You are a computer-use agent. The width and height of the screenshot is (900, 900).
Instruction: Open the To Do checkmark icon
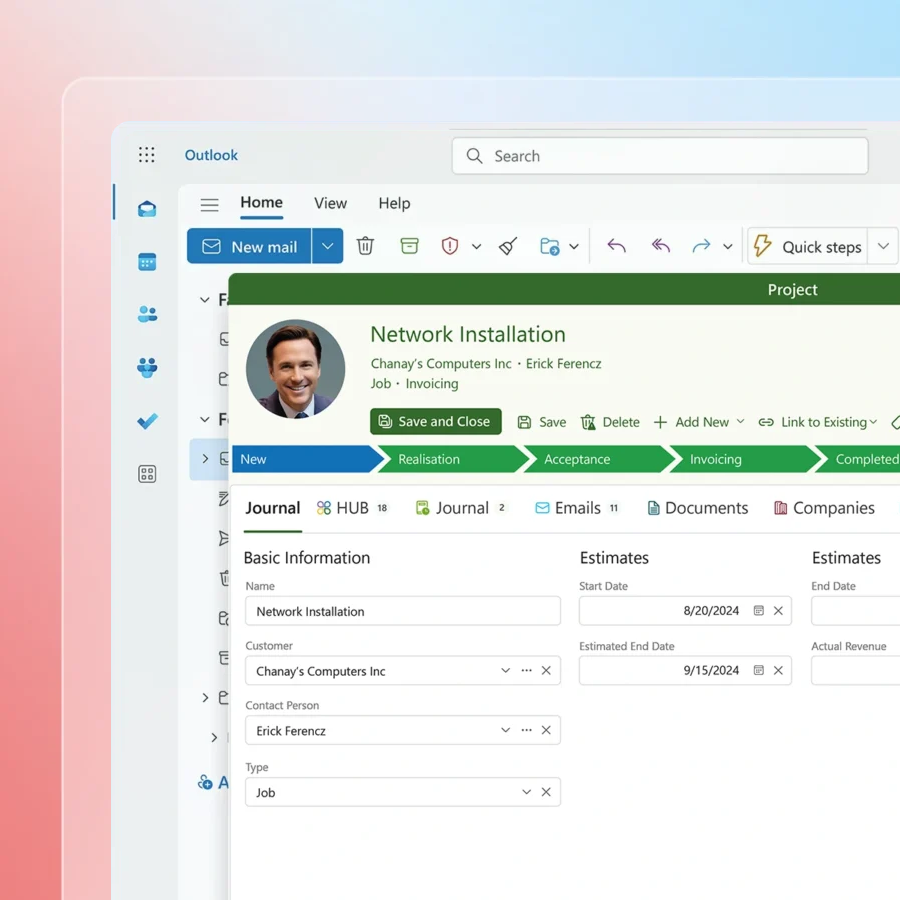pos(147,421)
